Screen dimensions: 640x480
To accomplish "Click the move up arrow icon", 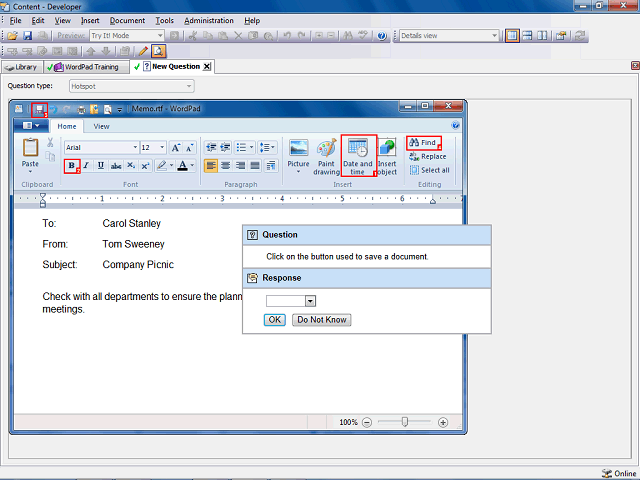I will 91,51.
